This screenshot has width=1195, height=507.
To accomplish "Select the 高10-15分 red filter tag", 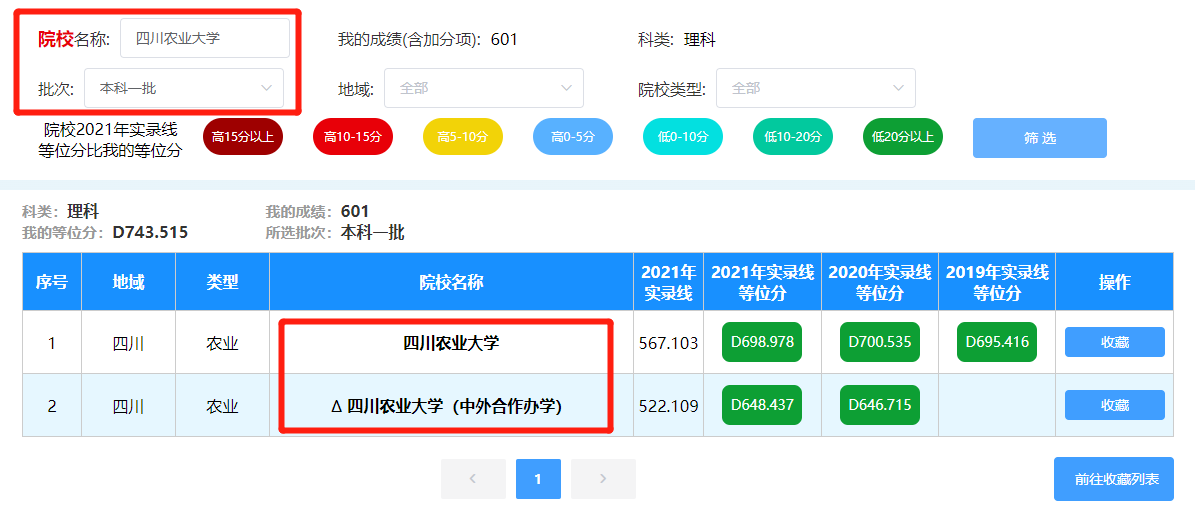I will pos(353,137).
